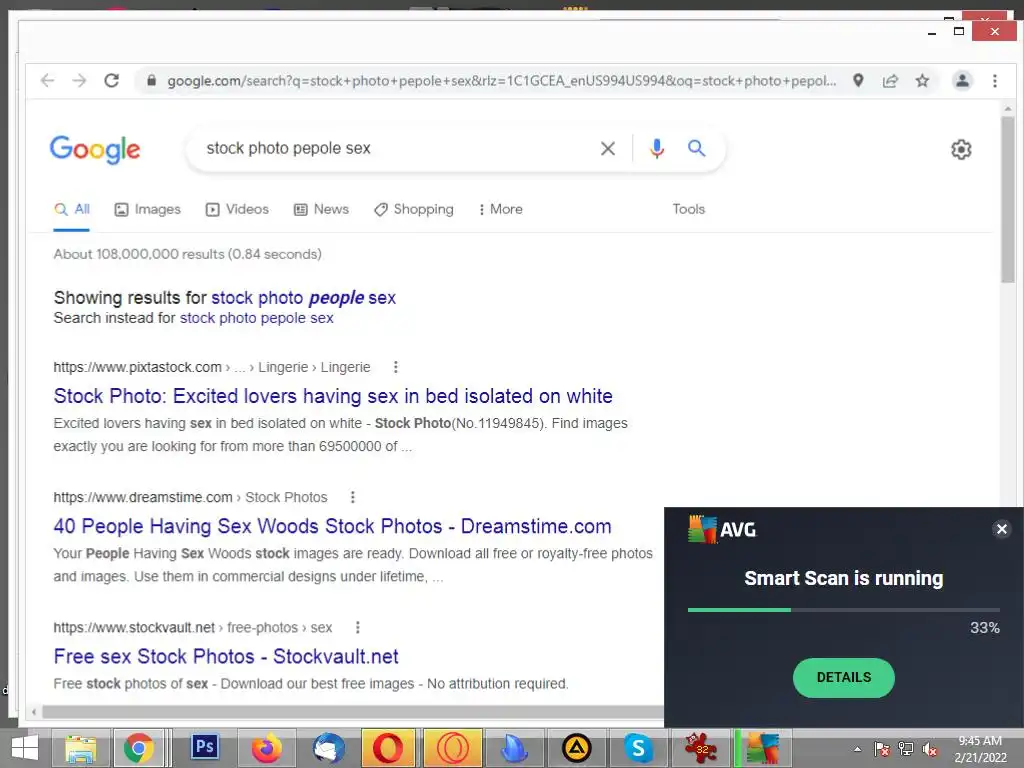The image size is (1024, 768).
Task: Click 'Search instead for stock photo pepole sex'
Action: (257, 318)
